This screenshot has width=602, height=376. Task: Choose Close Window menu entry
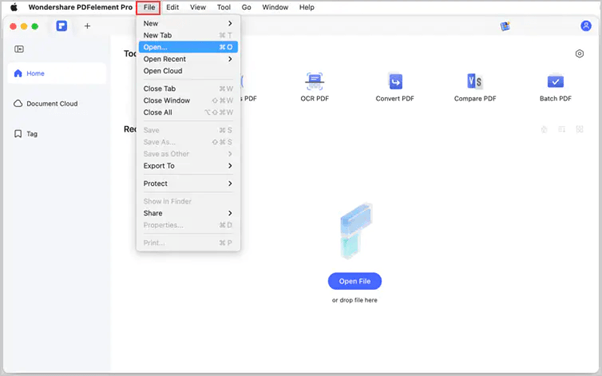188,101
